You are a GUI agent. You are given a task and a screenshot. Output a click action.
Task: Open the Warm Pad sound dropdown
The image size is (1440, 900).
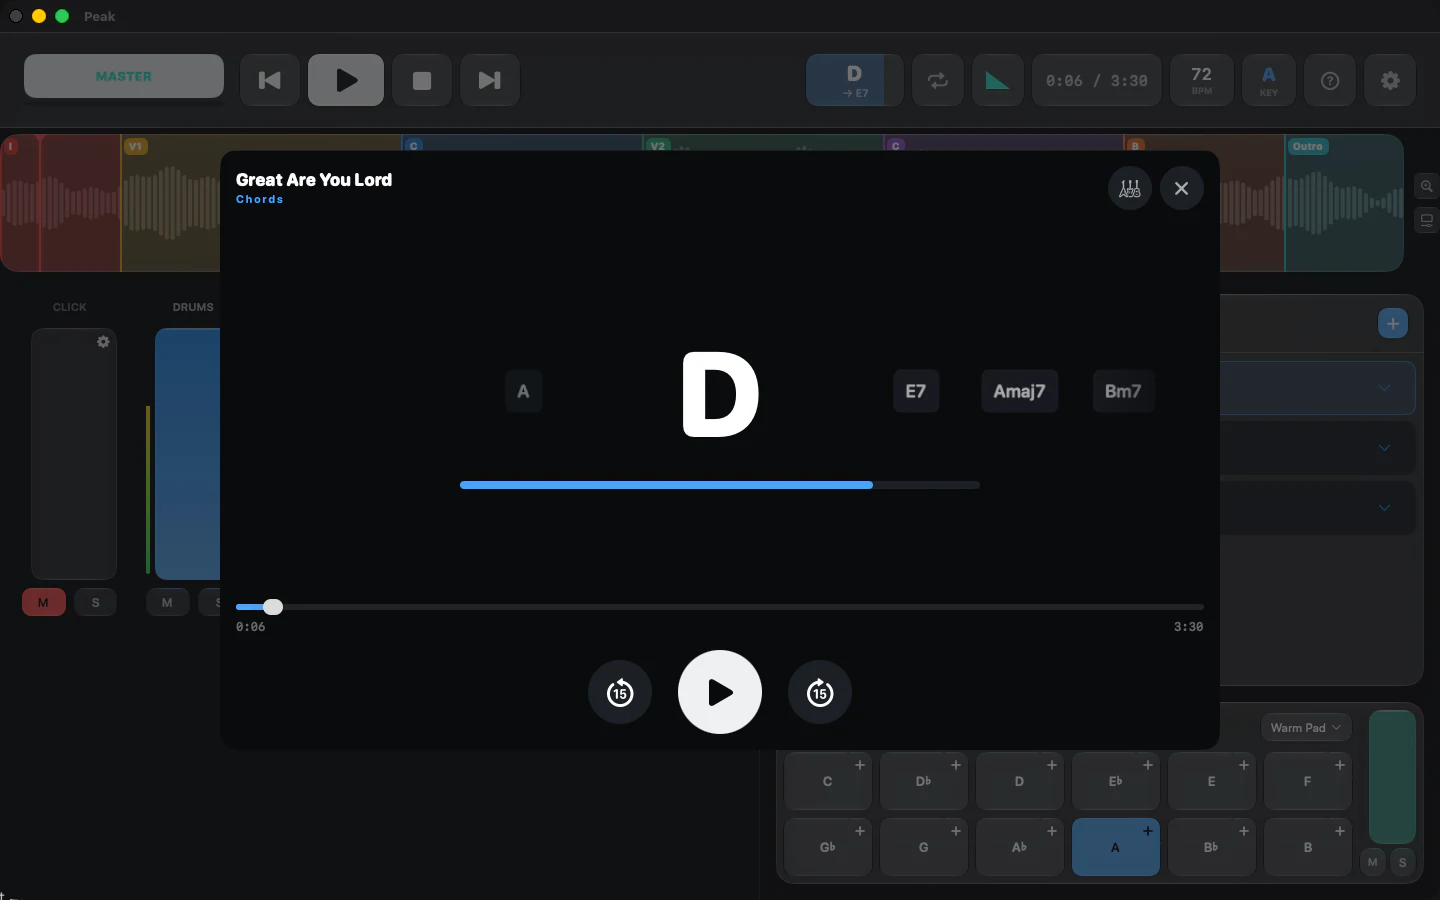pos(1306,728)
